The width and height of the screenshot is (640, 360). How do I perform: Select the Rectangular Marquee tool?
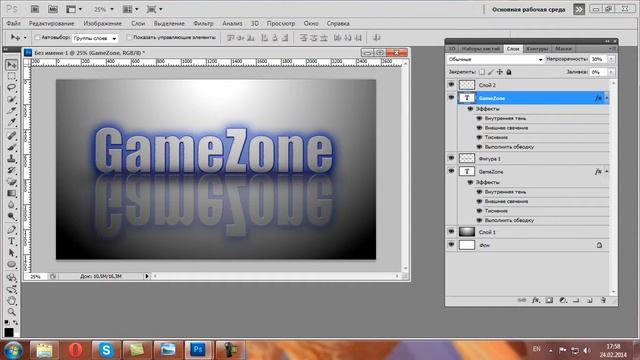(11, 76)
